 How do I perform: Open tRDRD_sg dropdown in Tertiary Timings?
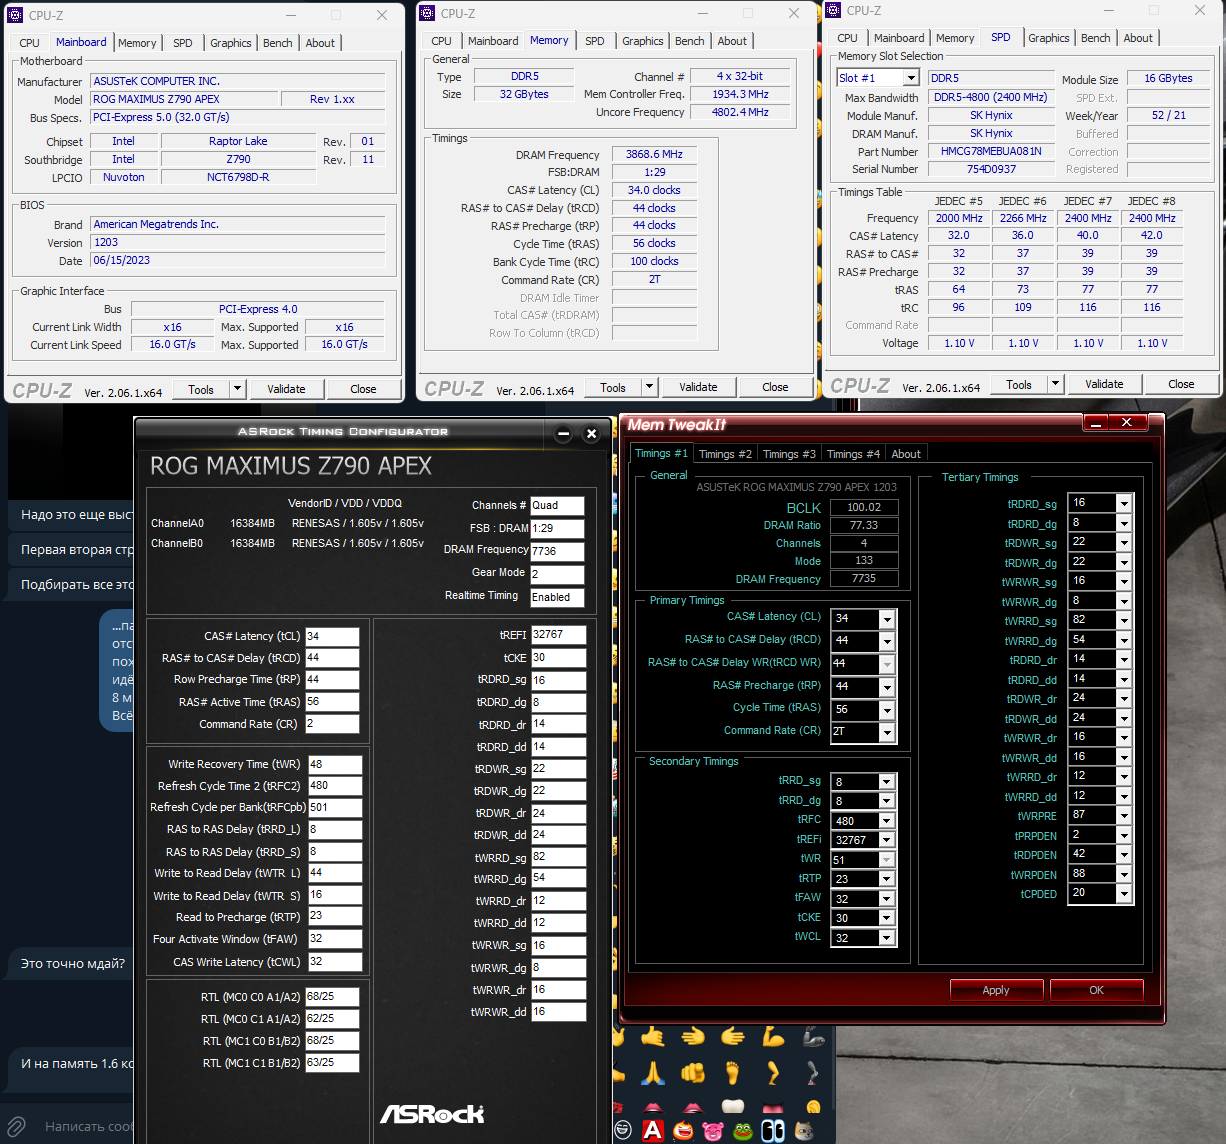pyautogui.click(x=1124, y=504)
